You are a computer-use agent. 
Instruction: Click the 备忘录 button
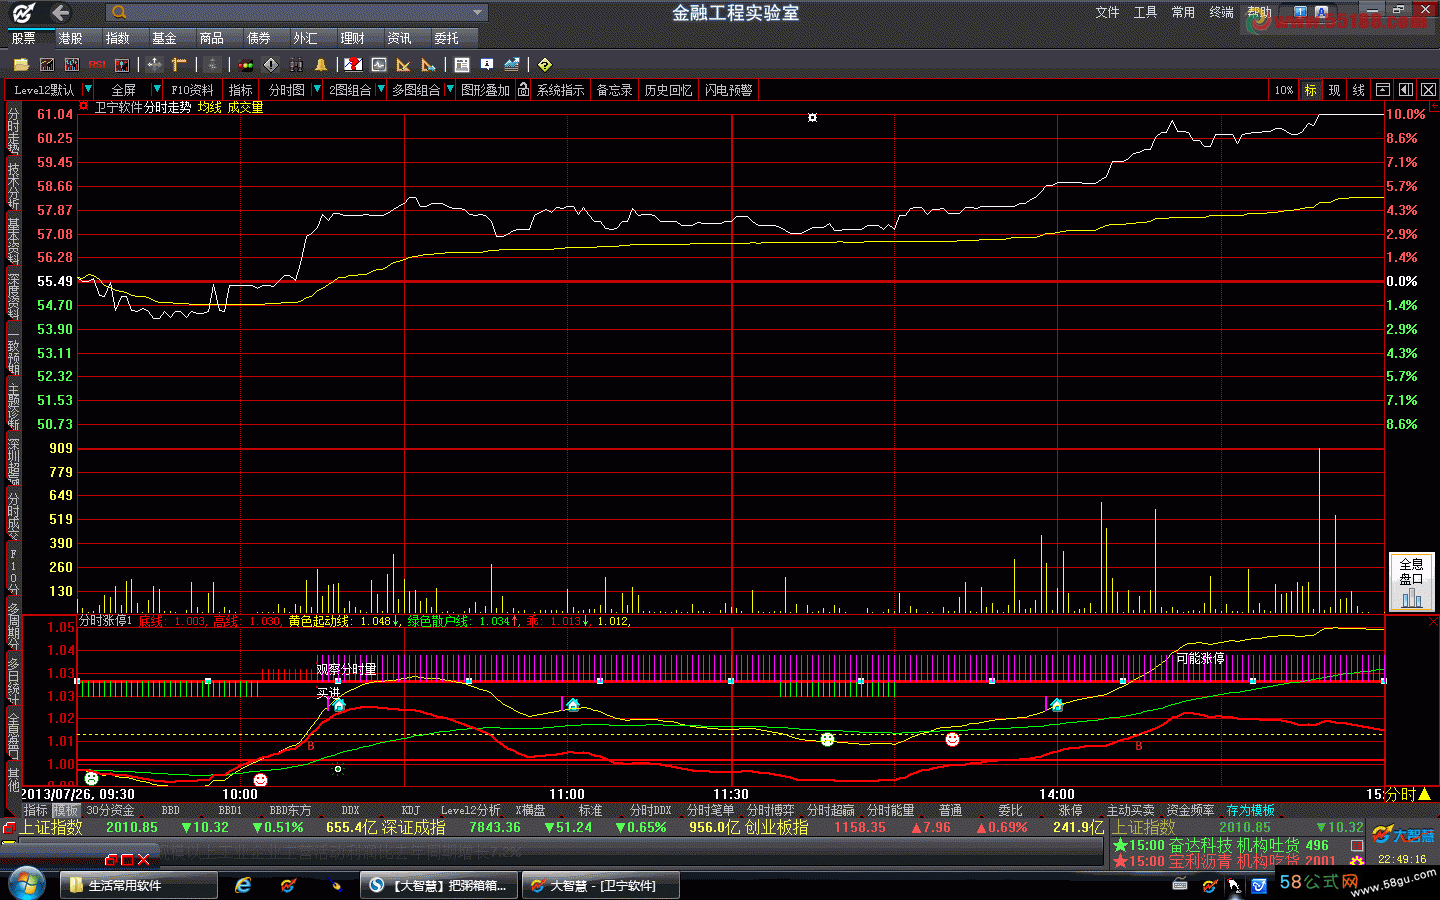click(x=614, y=90)
